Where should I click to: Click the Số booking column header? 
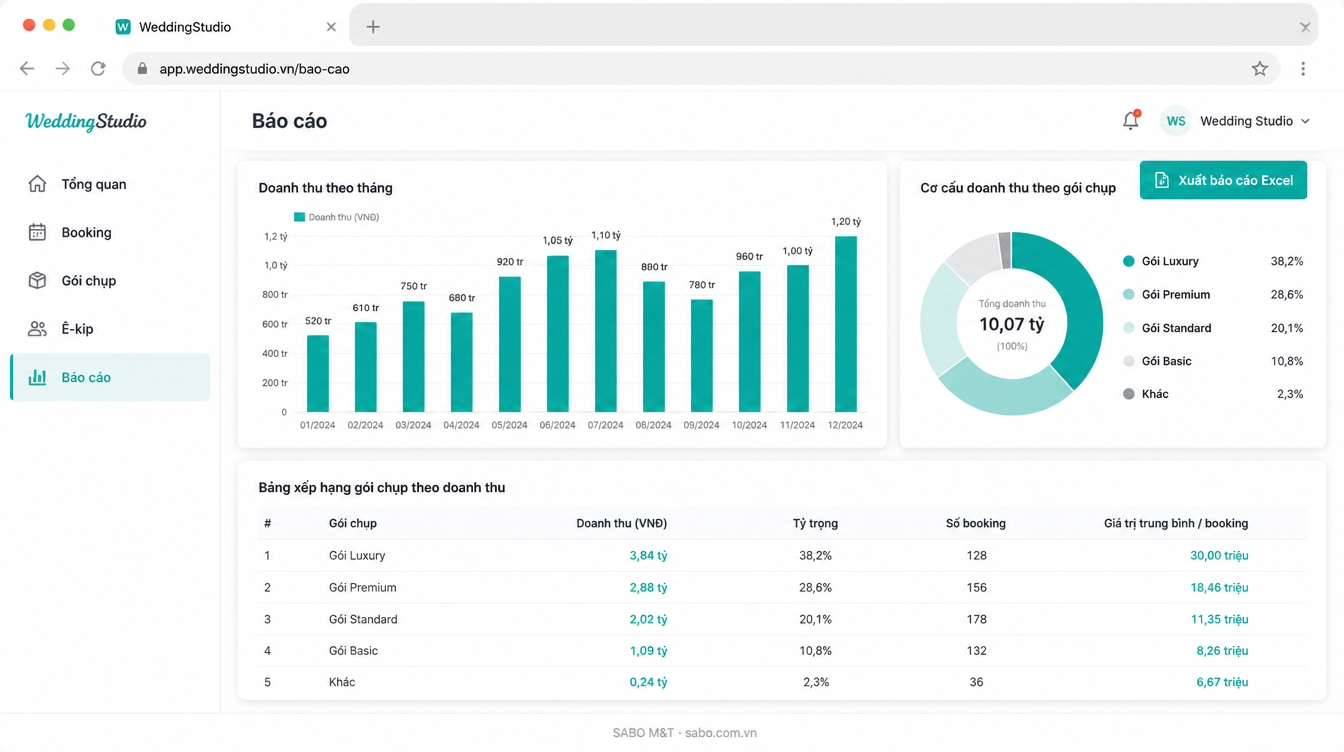(976, 523)
